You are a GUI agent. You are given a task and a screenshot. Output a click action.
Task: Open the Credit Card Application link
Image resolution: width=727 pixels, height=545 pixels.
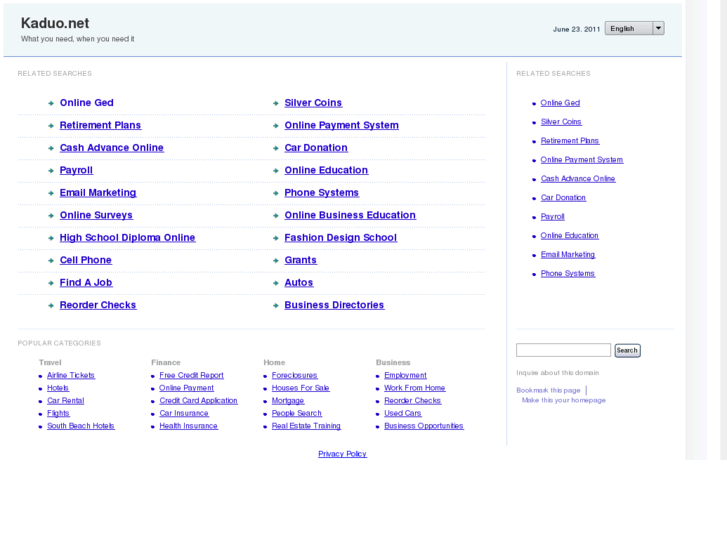point(198,400)
